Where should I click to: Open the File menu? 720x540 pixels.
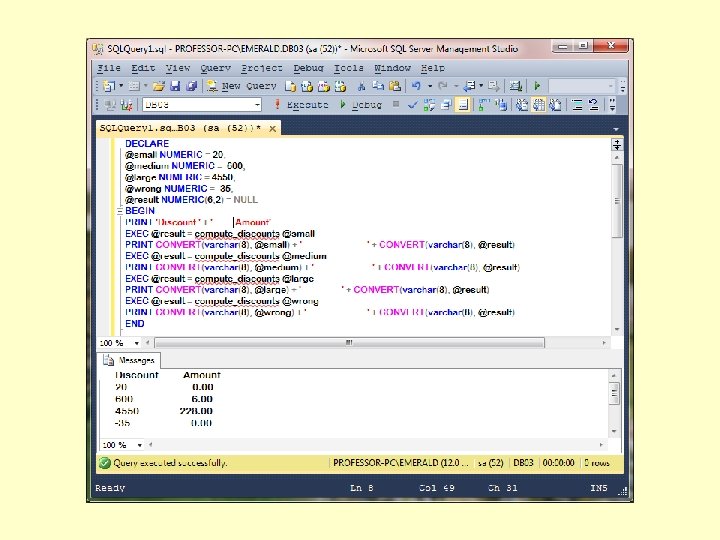pos(109,68)
